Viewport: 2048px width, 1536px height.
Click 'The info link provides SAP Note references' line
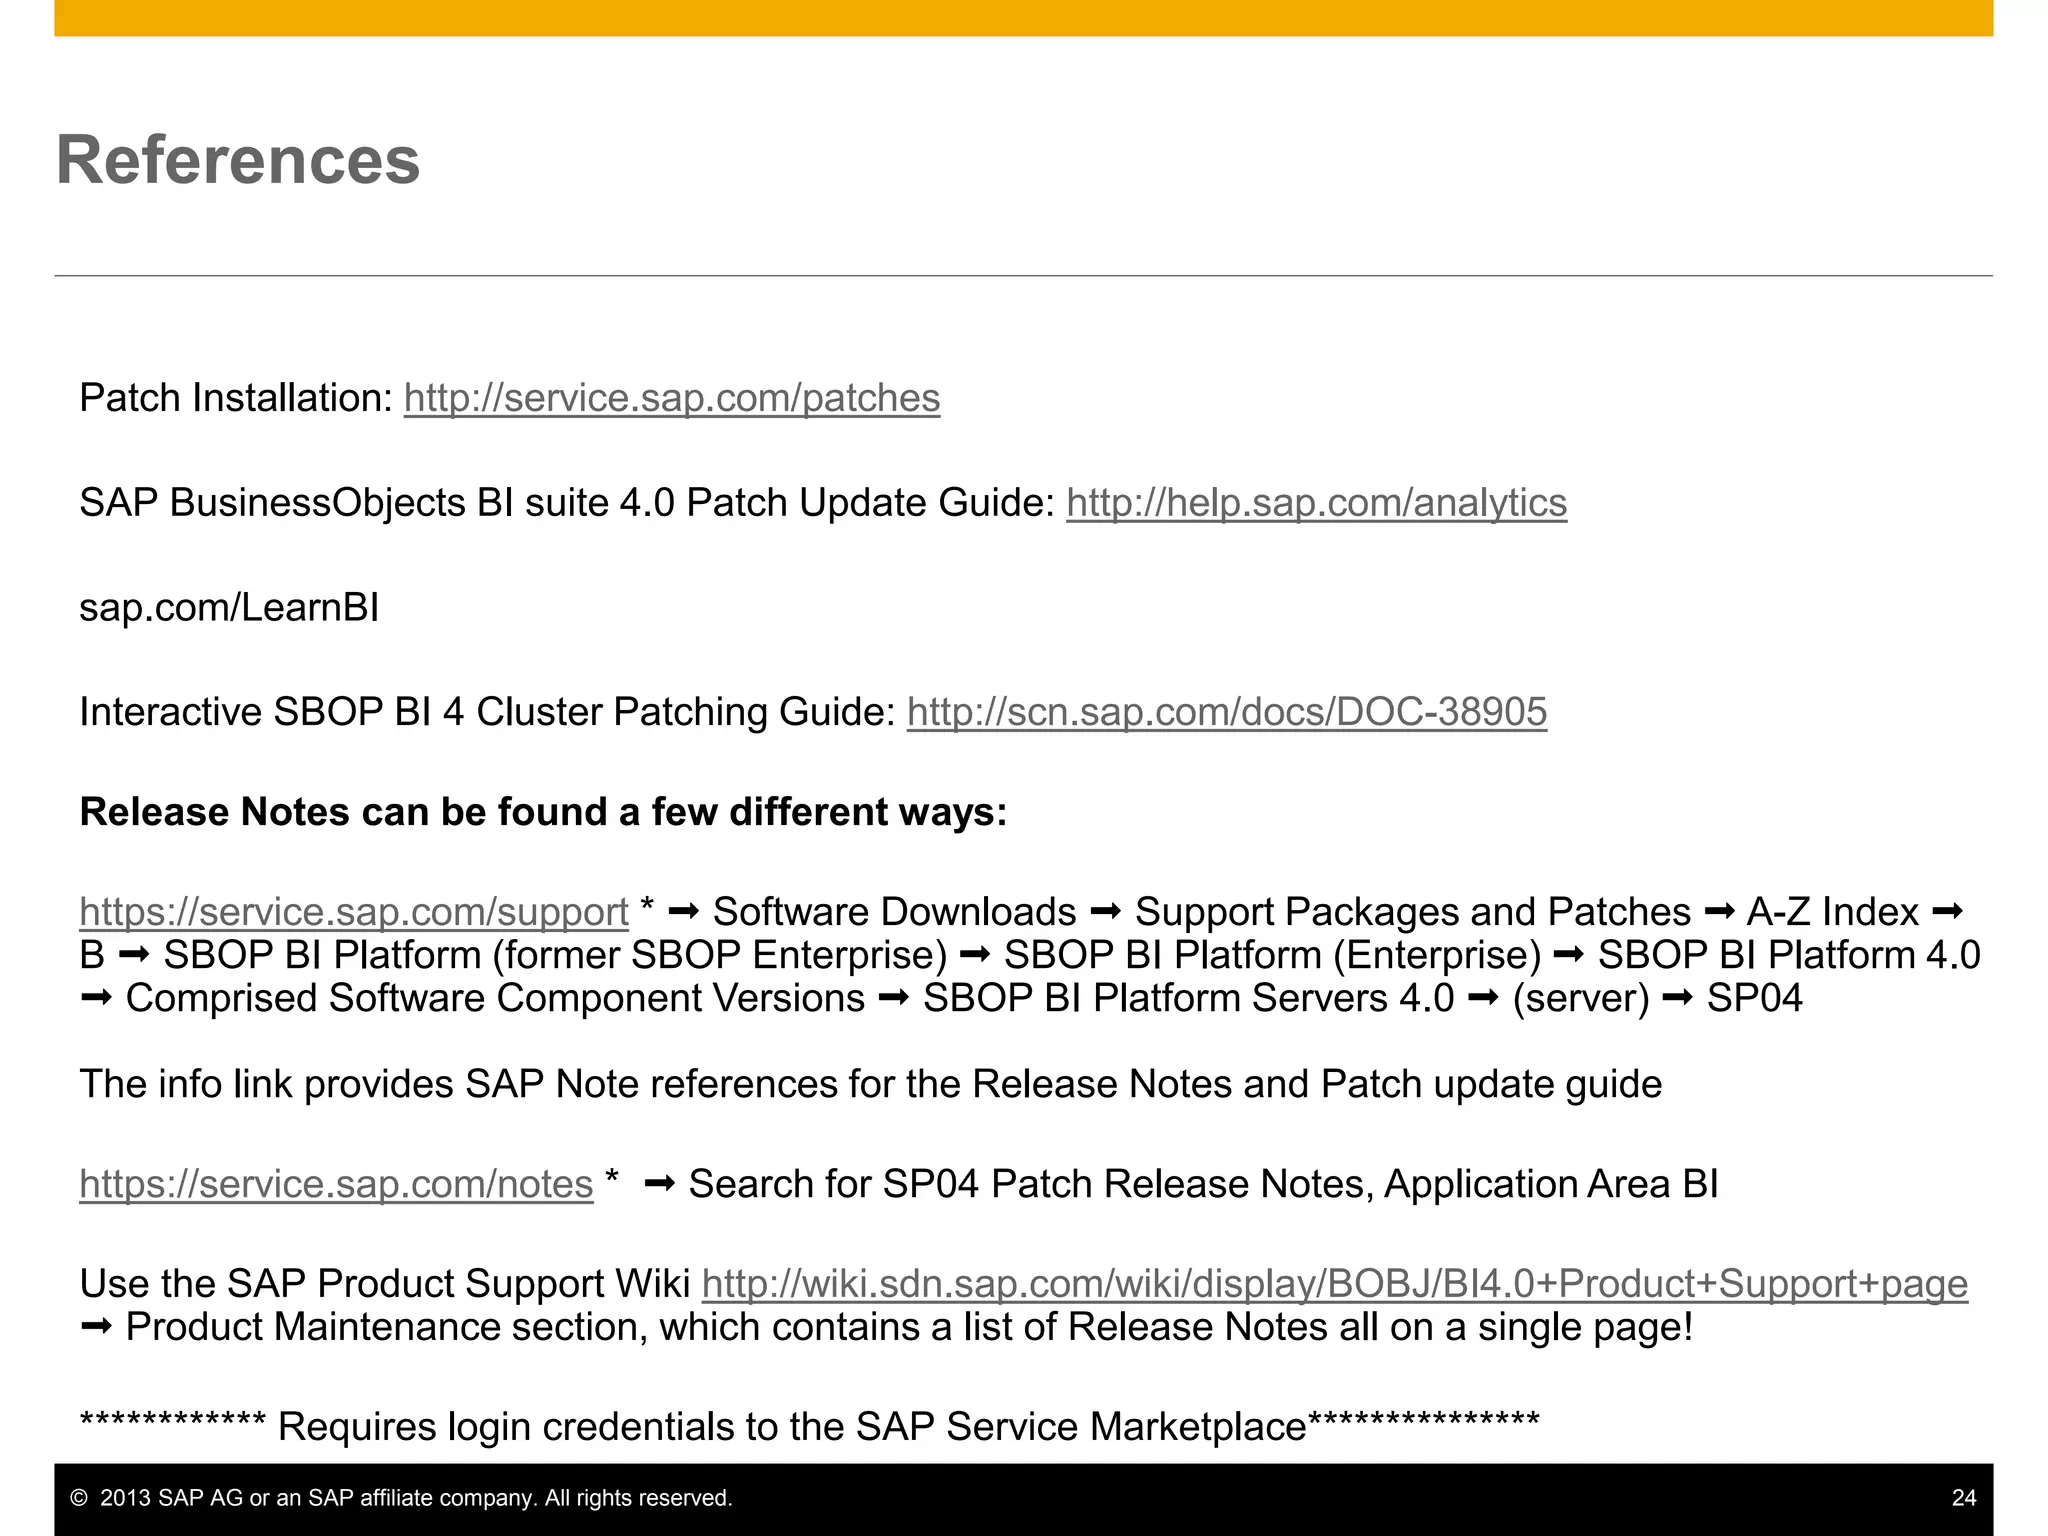tap(870, 1084)
